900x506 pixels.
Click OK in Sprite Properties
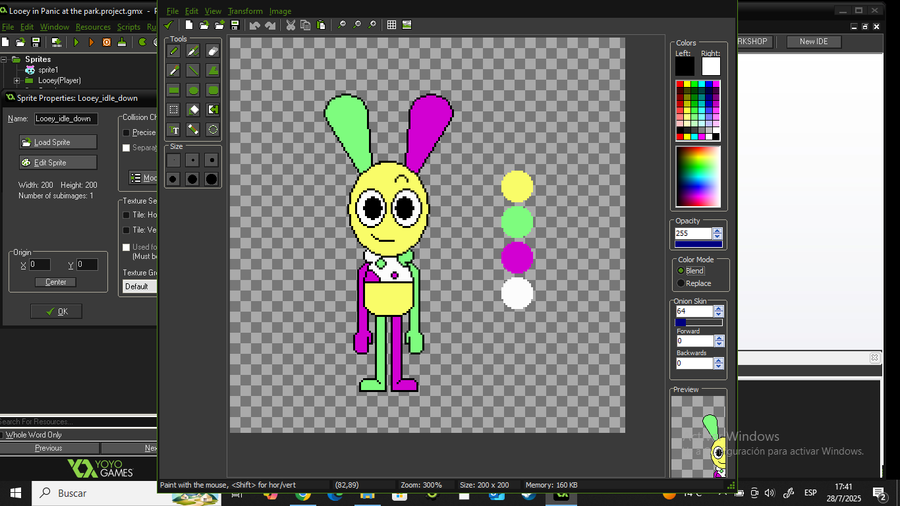pos(56,312)
